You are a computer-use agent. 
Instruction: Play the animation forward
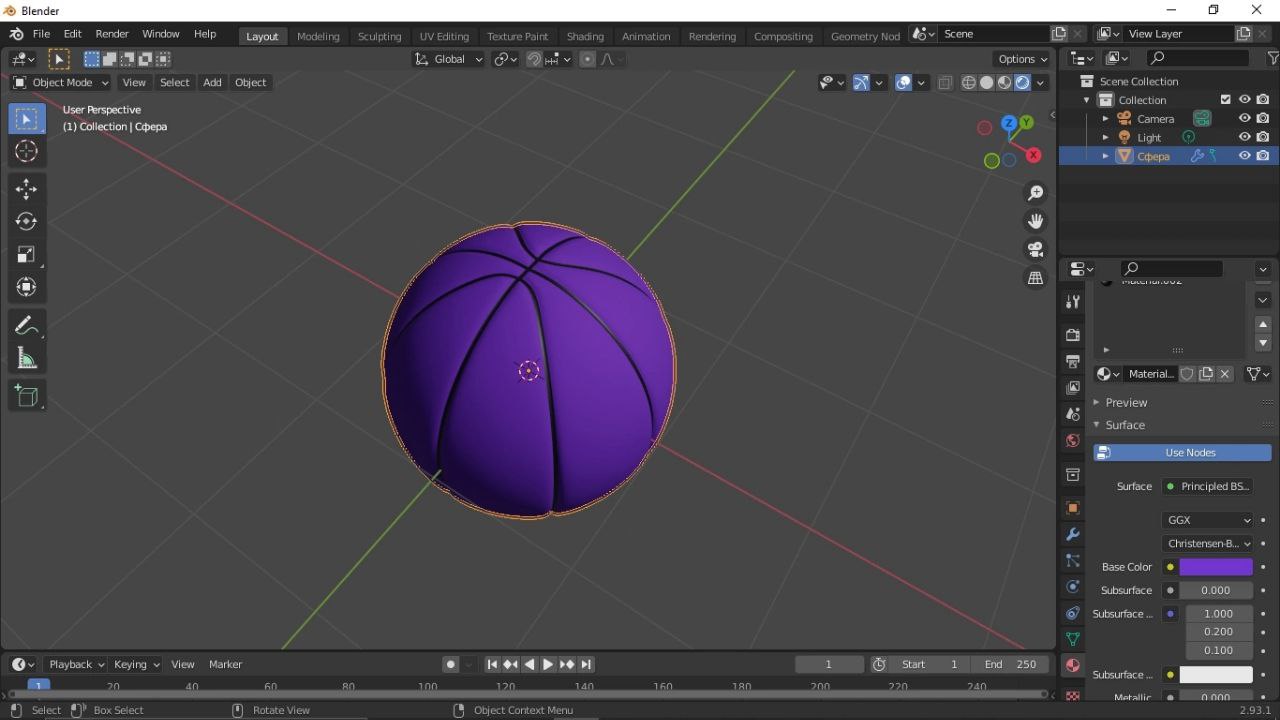pyautogui.click(x=548, y=664)
